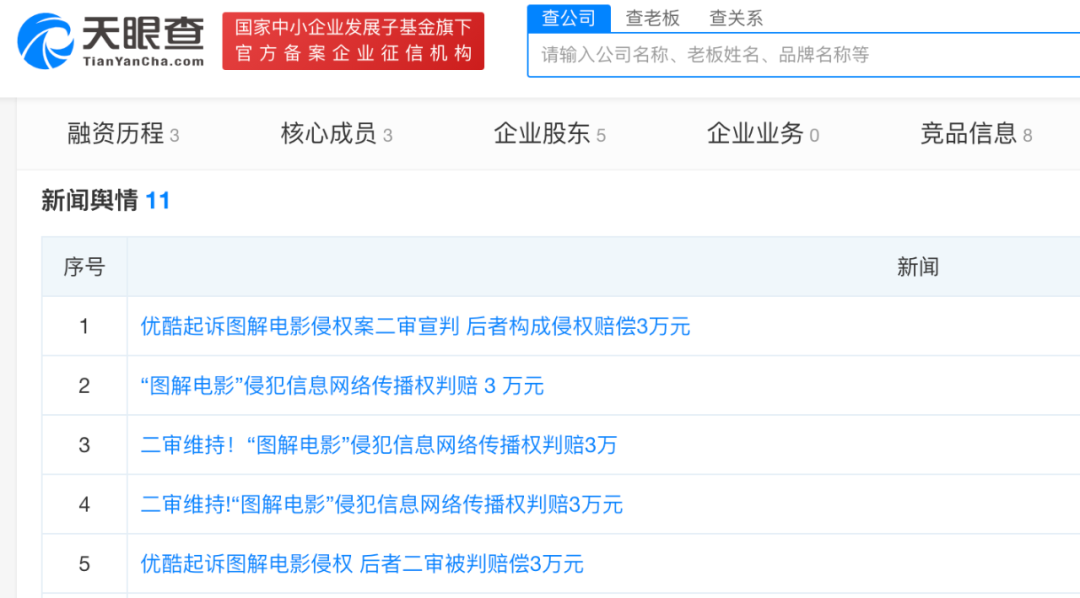The width and height of the screenshot is (1080, 598).
Task: Click the 天眼查 brand name text
Action: [x=143, y=34]
